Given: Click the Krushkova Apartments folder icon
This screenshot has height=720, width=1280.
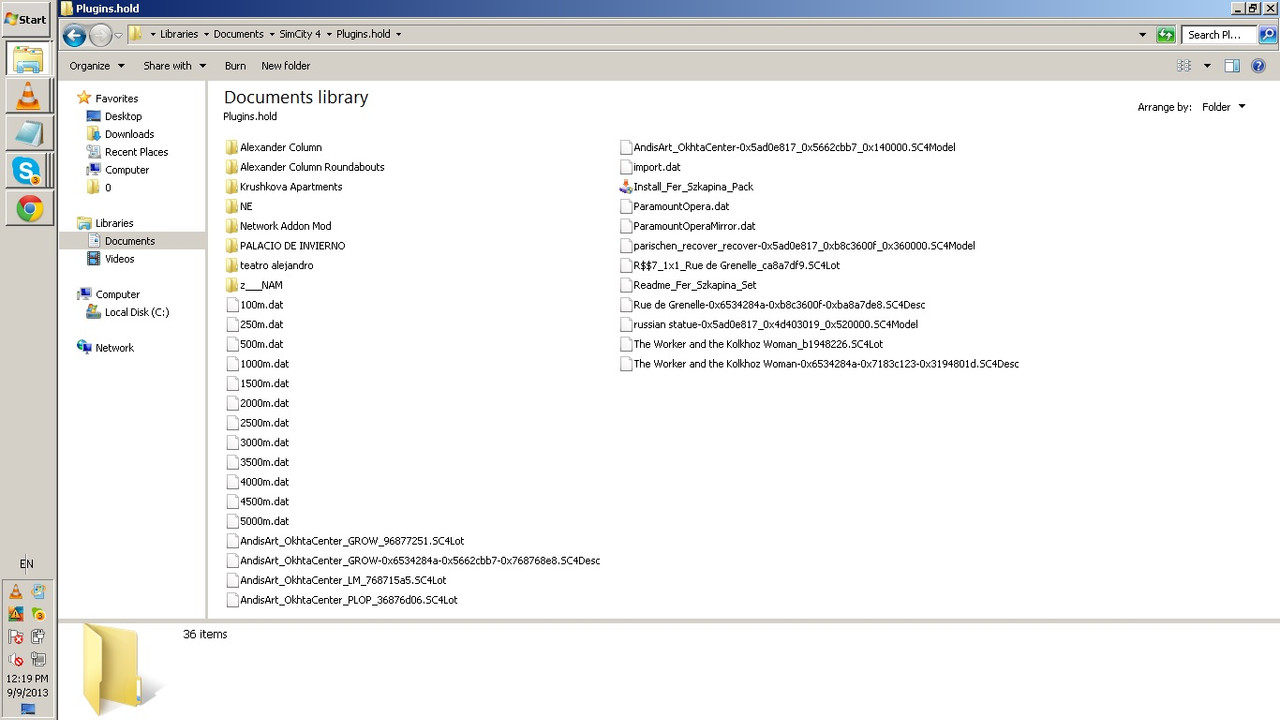Looking at the screenshot, I should pos(232,187).
